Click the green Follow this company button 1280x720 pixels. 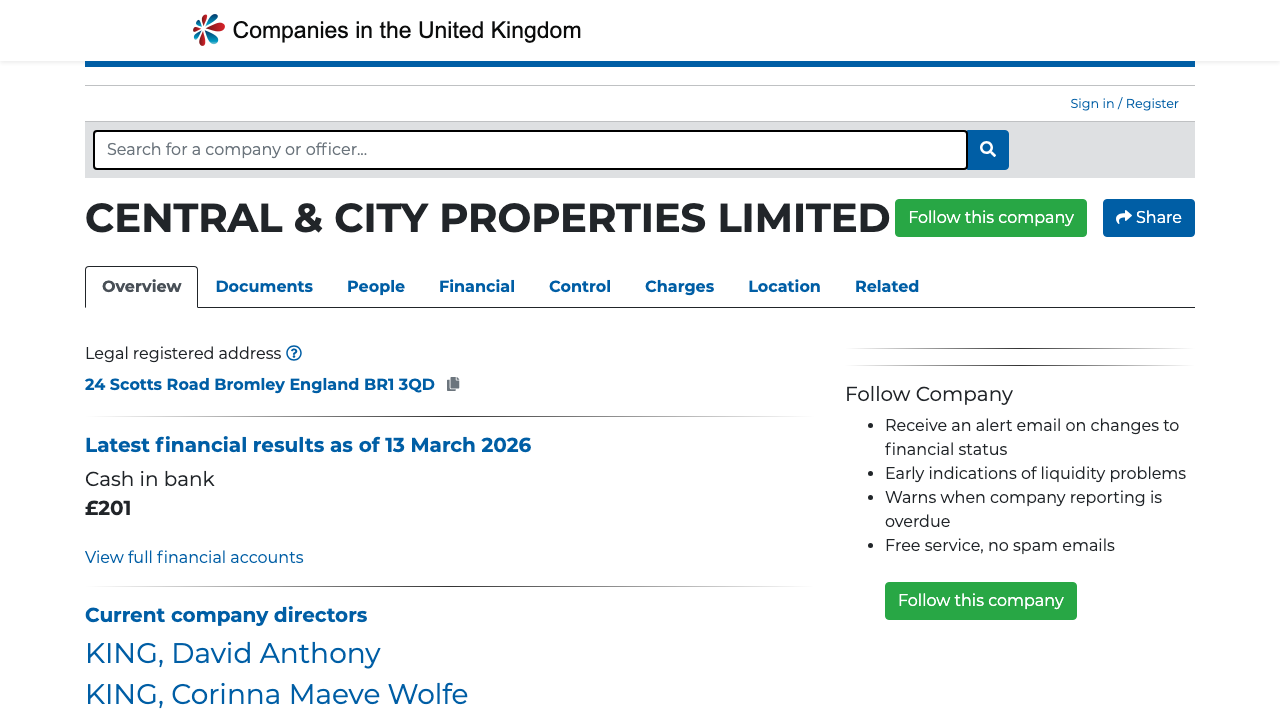pos(990,217)
